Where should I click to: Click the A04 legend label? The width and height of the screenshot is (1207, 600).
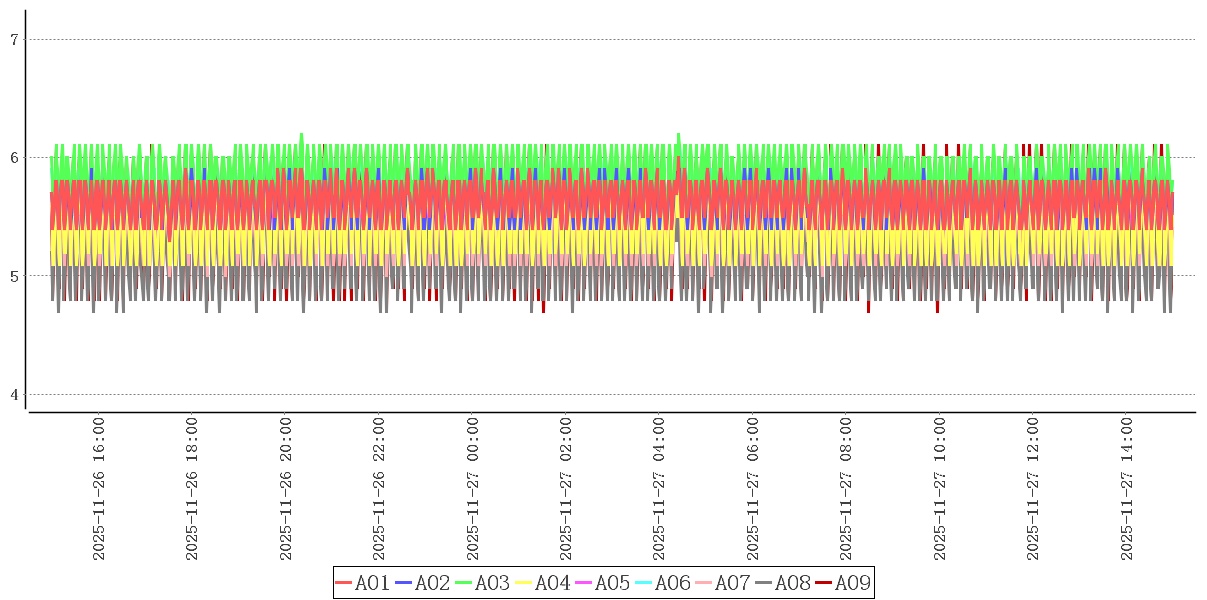click(552, 583)
